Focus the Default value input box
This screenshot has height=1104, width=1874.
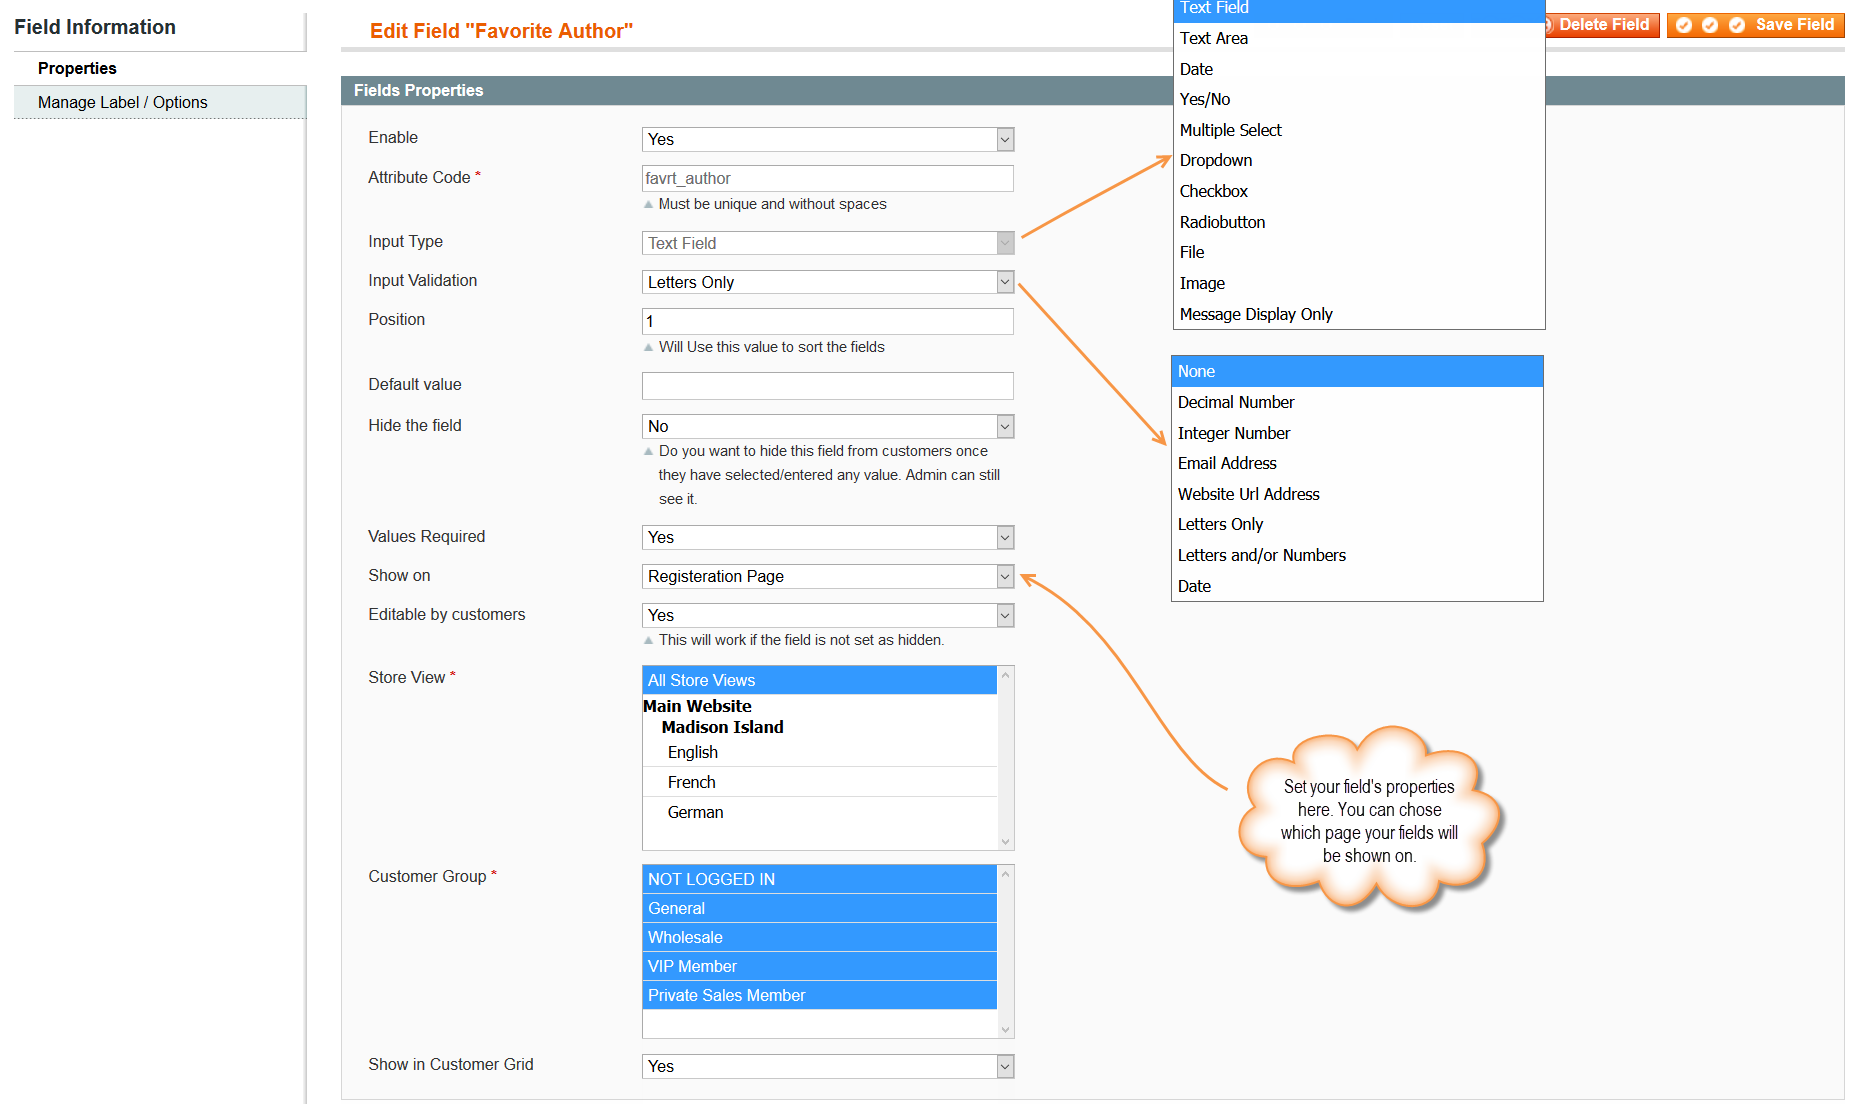(x=827, y=386)
